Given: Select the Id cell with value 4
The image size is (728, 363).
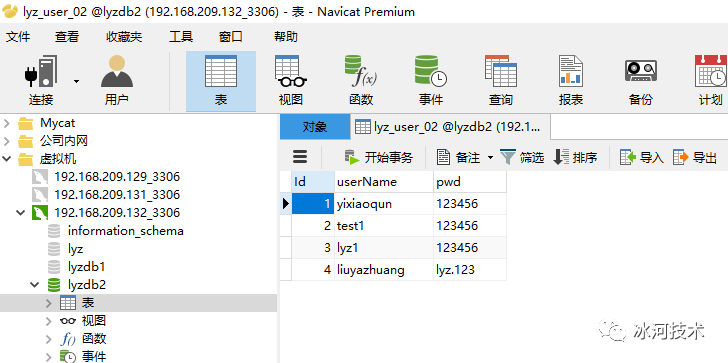Looking at the screenshot, I should point(313,269).
